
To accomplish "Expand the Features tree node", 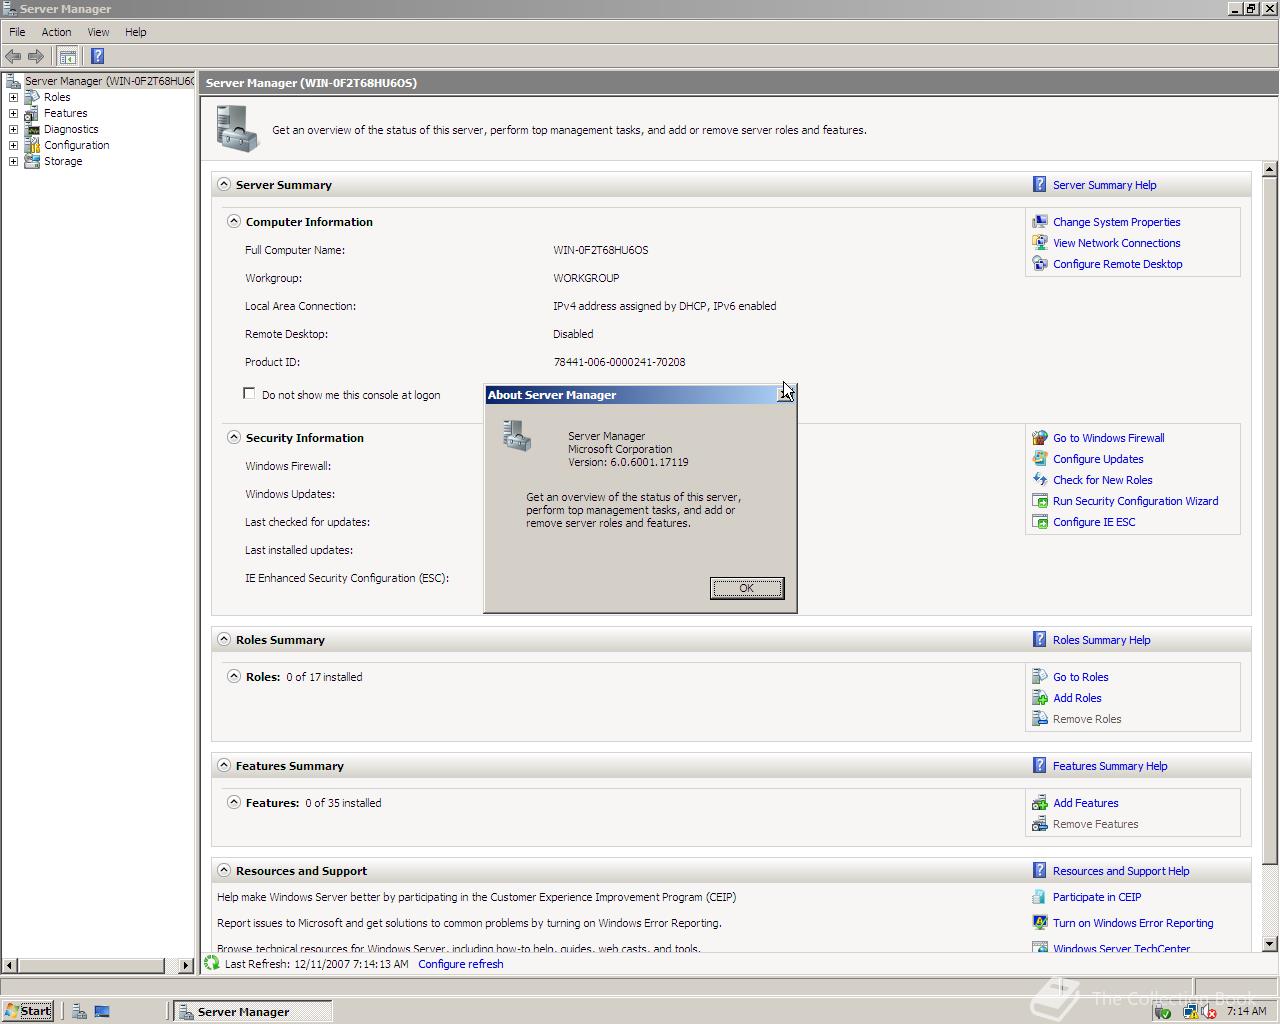I will coord(13,113).
